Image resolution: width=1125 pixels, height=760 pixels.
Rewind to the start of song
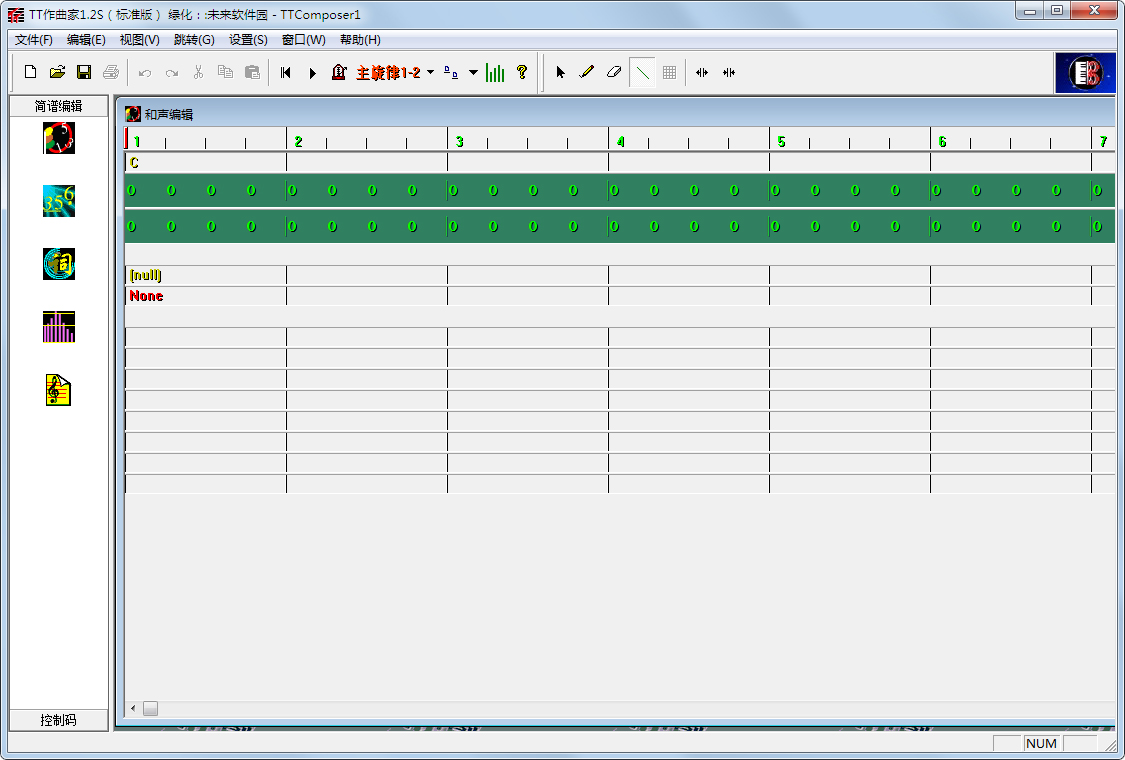(286, 72)
